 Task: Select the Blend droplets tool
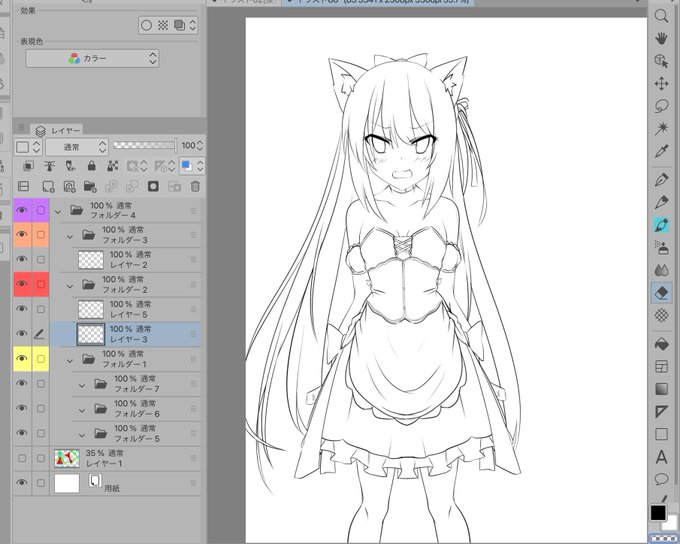[x=661, y=270]
